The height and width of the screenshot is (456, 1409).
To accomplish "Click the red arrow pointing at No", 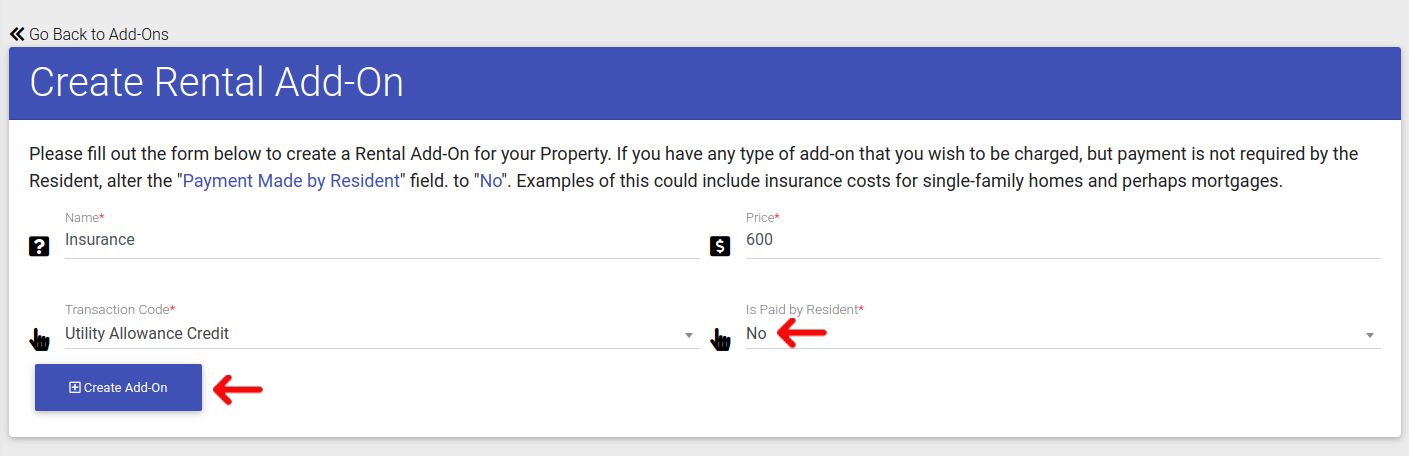I will [802, 333].
